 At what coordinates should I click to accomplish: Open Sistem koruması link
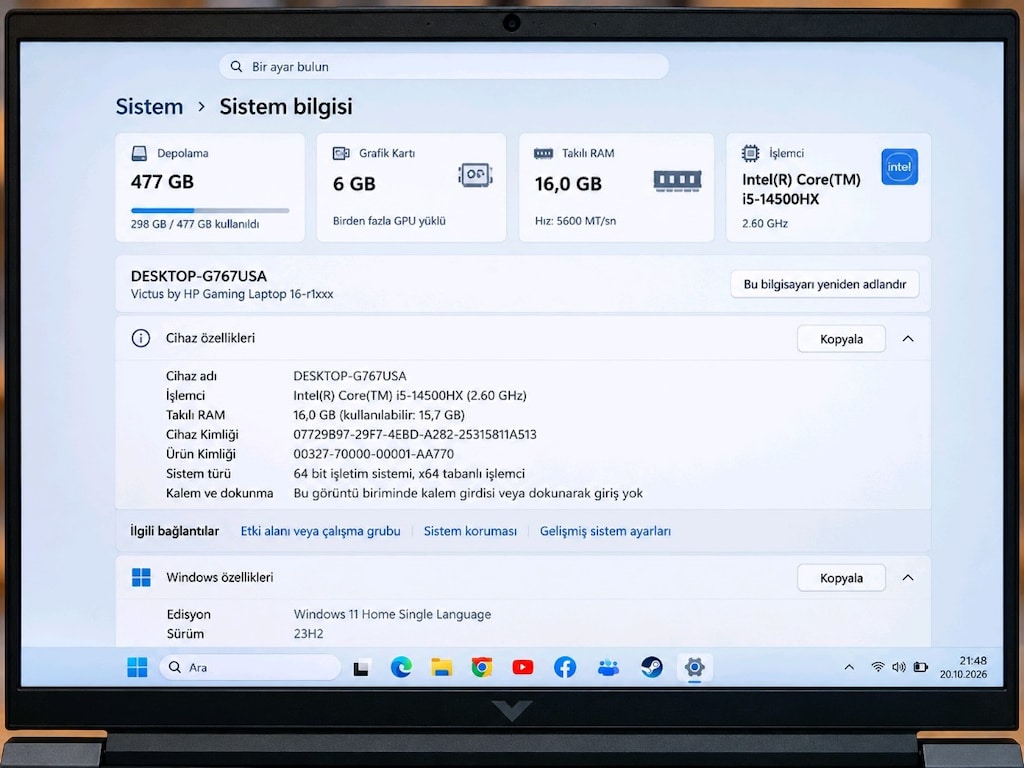(x=470, y=531)
